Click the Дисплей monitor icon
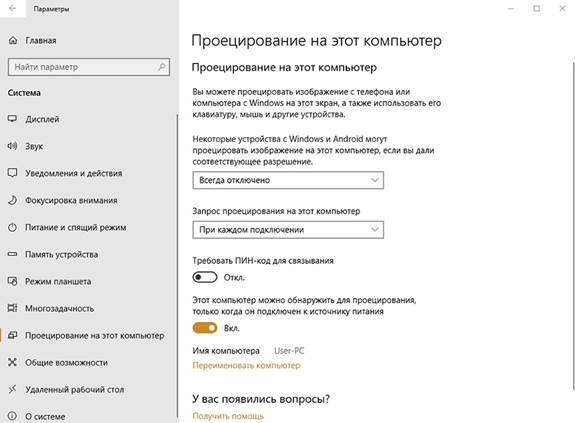The width and height of the screenshot is (575, 423). click(12, 119)
